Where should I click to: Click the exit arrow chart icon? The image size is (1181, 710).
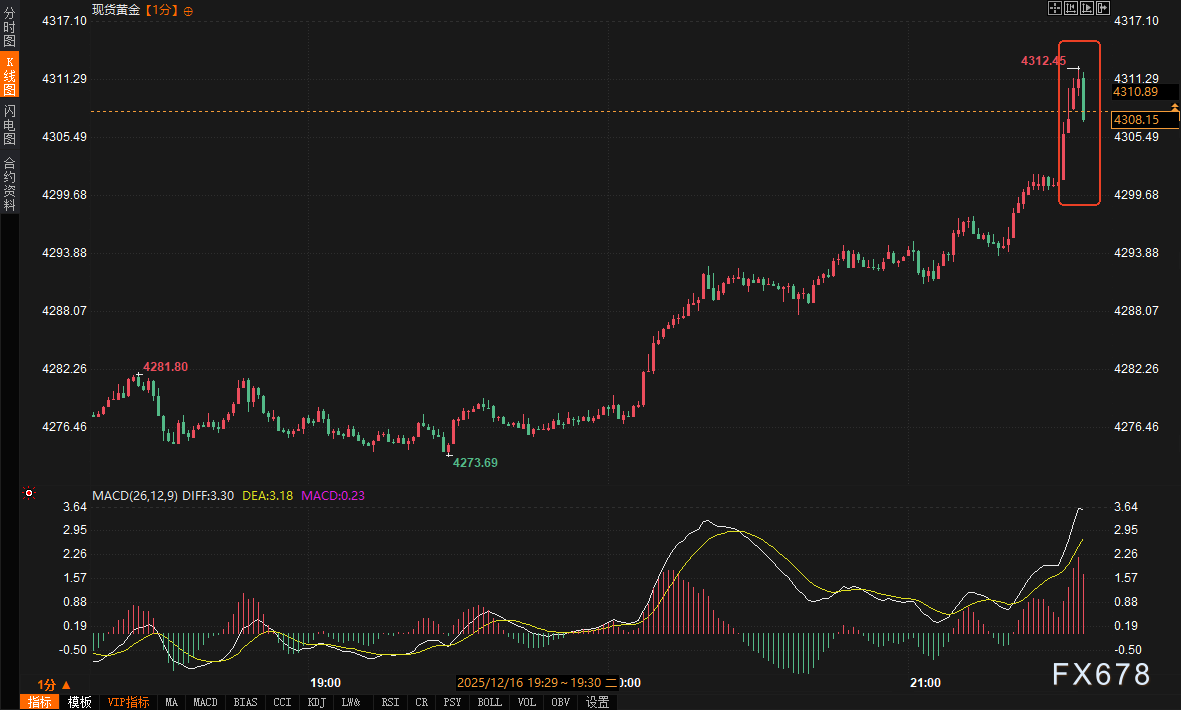coord(1104,9)
